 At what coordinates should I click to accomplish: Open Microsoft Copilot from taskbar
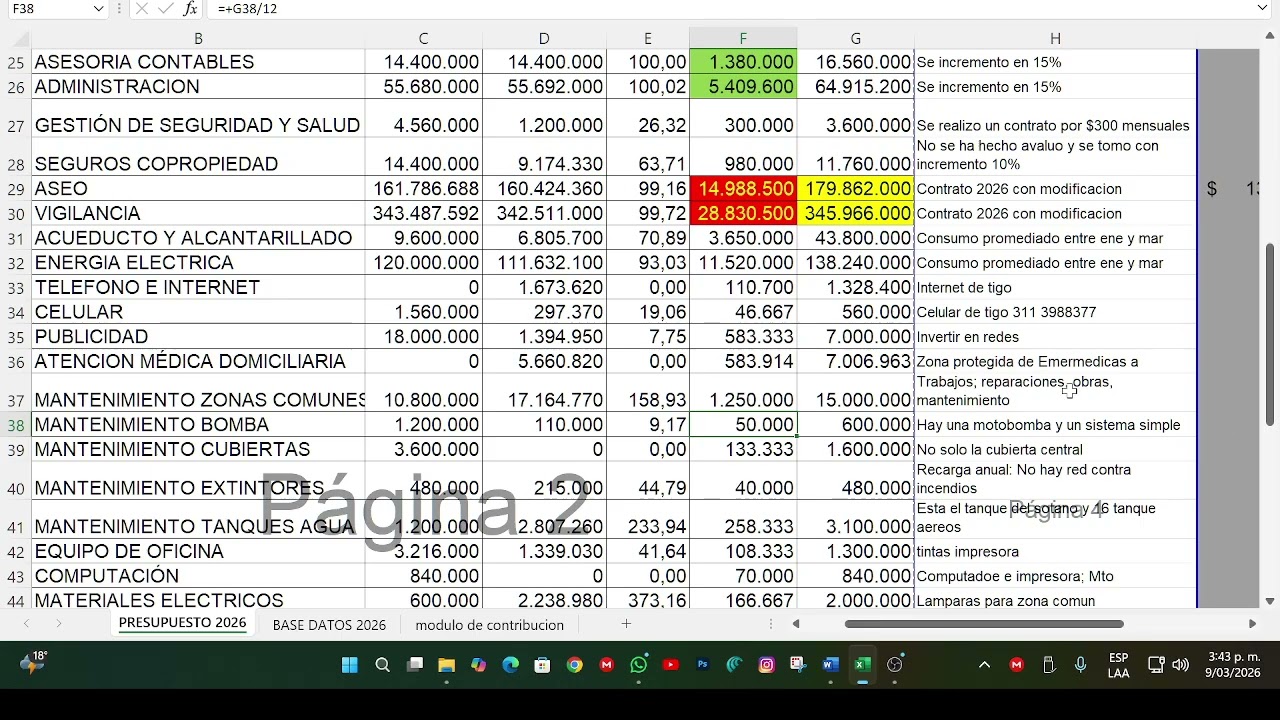click(479, 665)
